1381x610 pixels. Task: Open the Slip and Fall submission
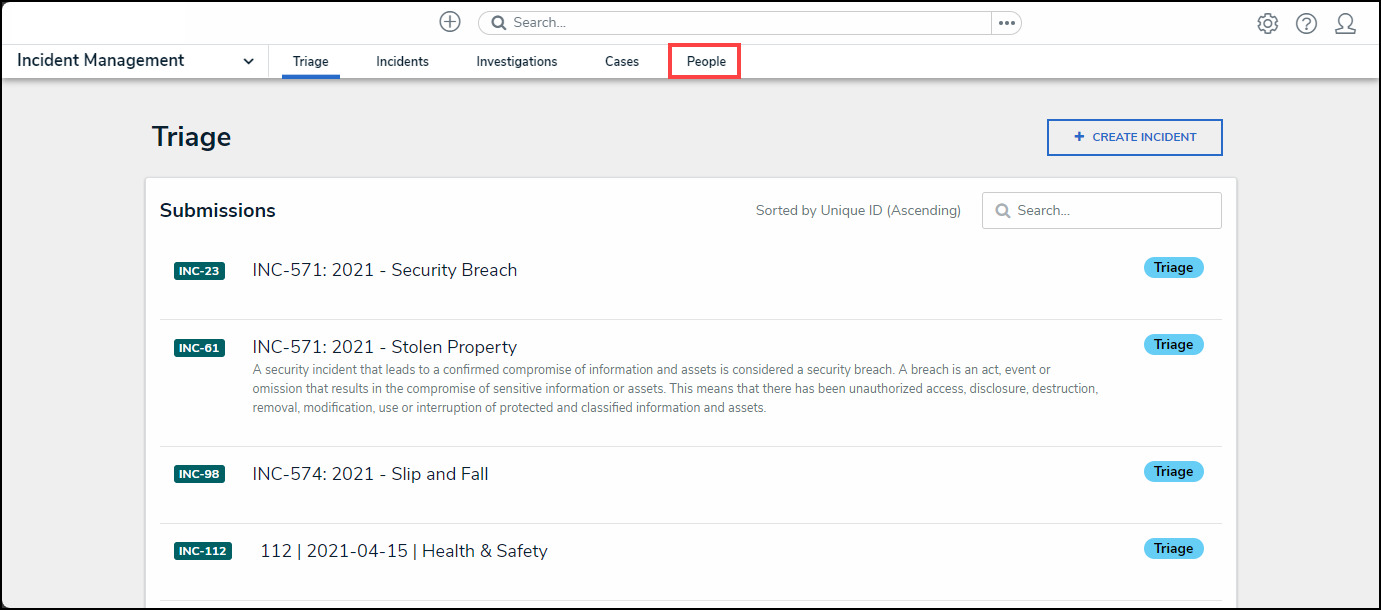pos(371,474)
